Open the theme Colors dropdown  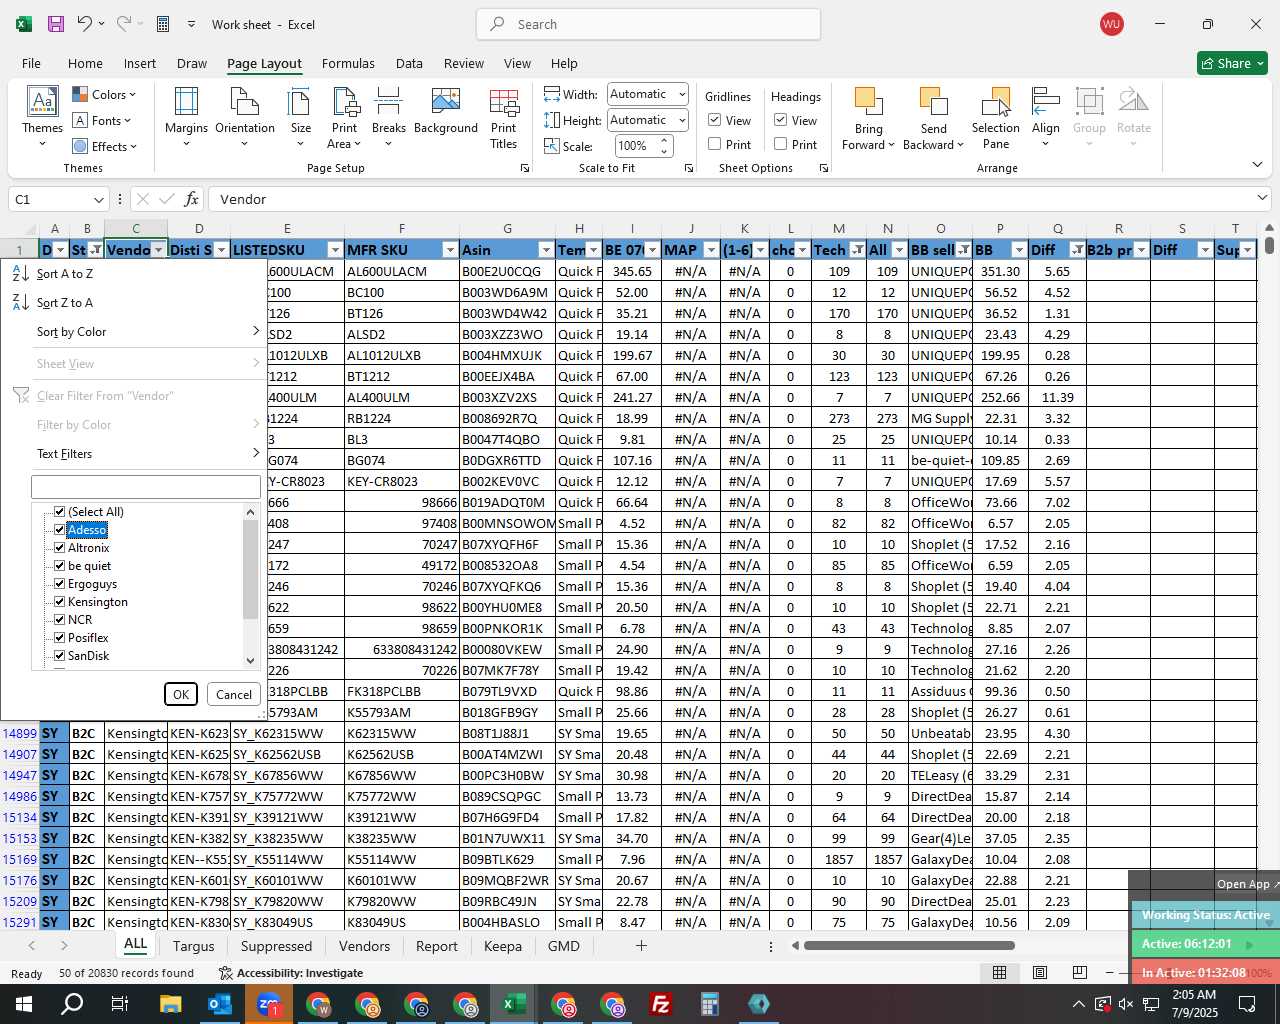tap(104, 95)
